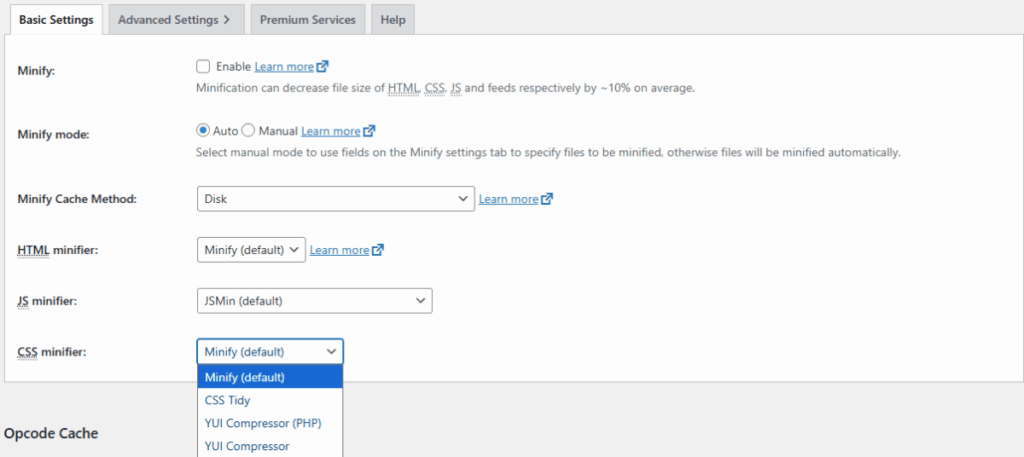This screenshot has width=1024, height=457.
Task: Switch to the Advanced Settings tab
Action: [x=174, y=20]
